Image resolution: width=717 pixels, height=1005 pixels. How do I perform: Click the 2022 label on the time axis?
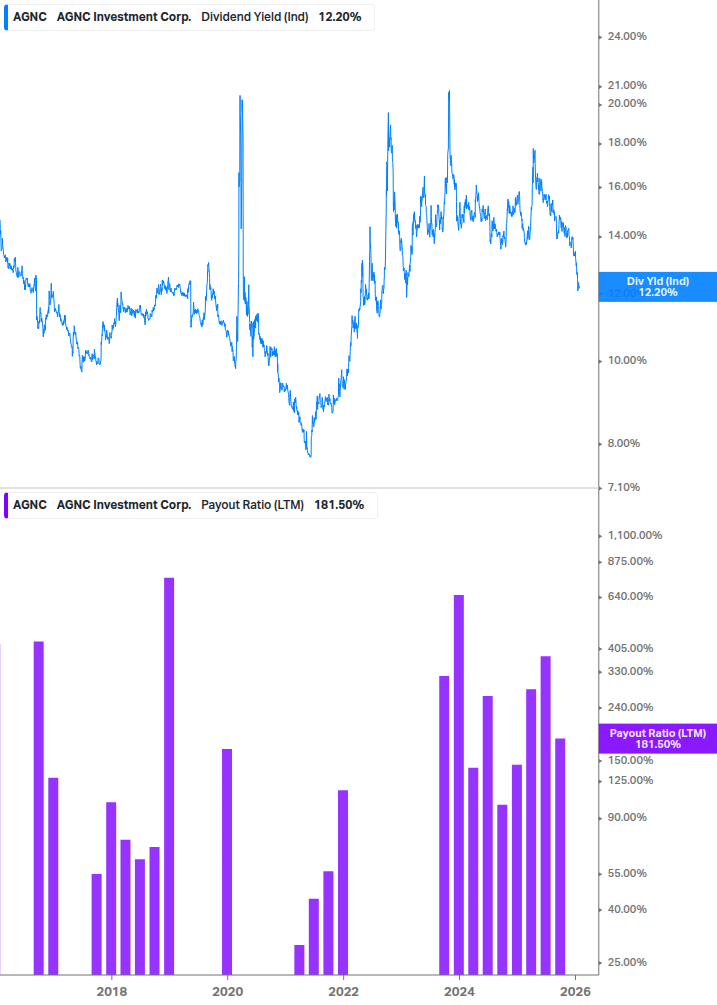343,991
